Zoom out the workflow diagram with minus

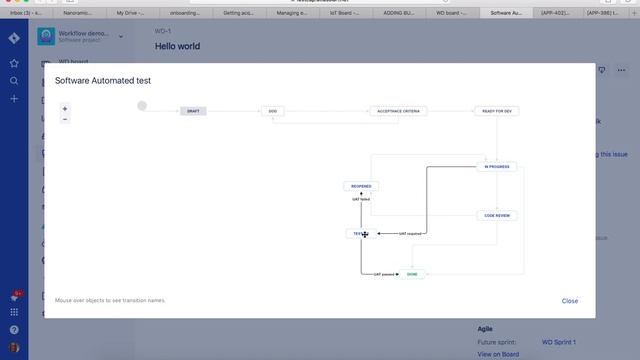pos(65,119)
